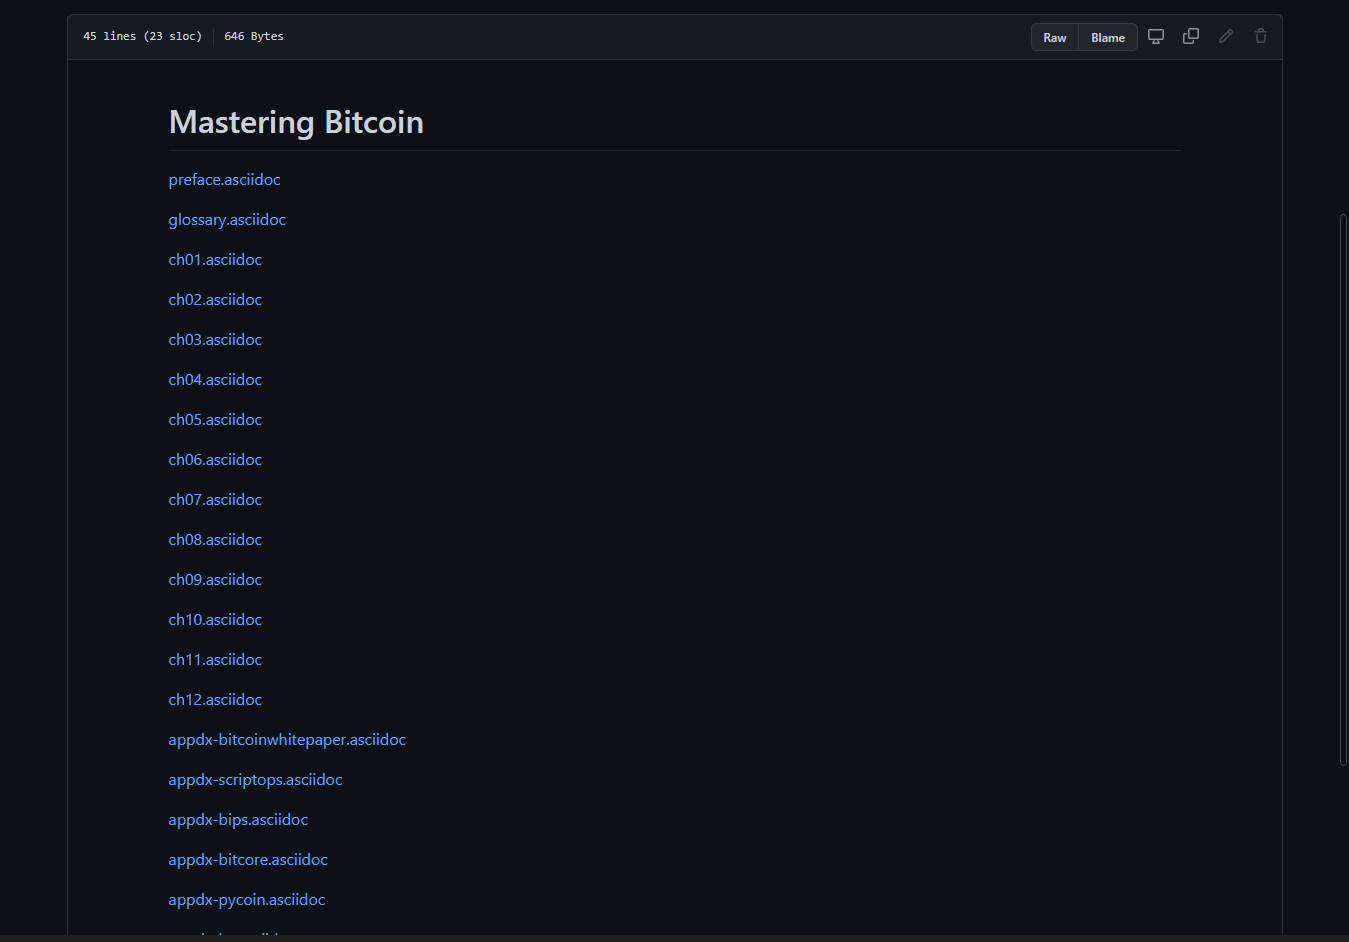The height and width of the screenshot is (942, 1349).
Task: Open appdx-scriptops.asciidoc link
Action: pos(255,780)
